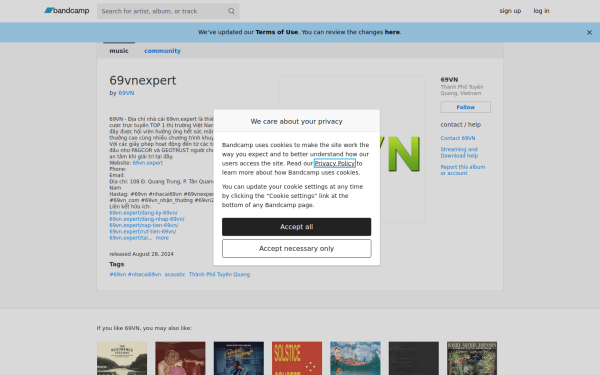Follow the 'here' link in the banner
This screenshot has width=600, height=375.
(x=392, y=32)
